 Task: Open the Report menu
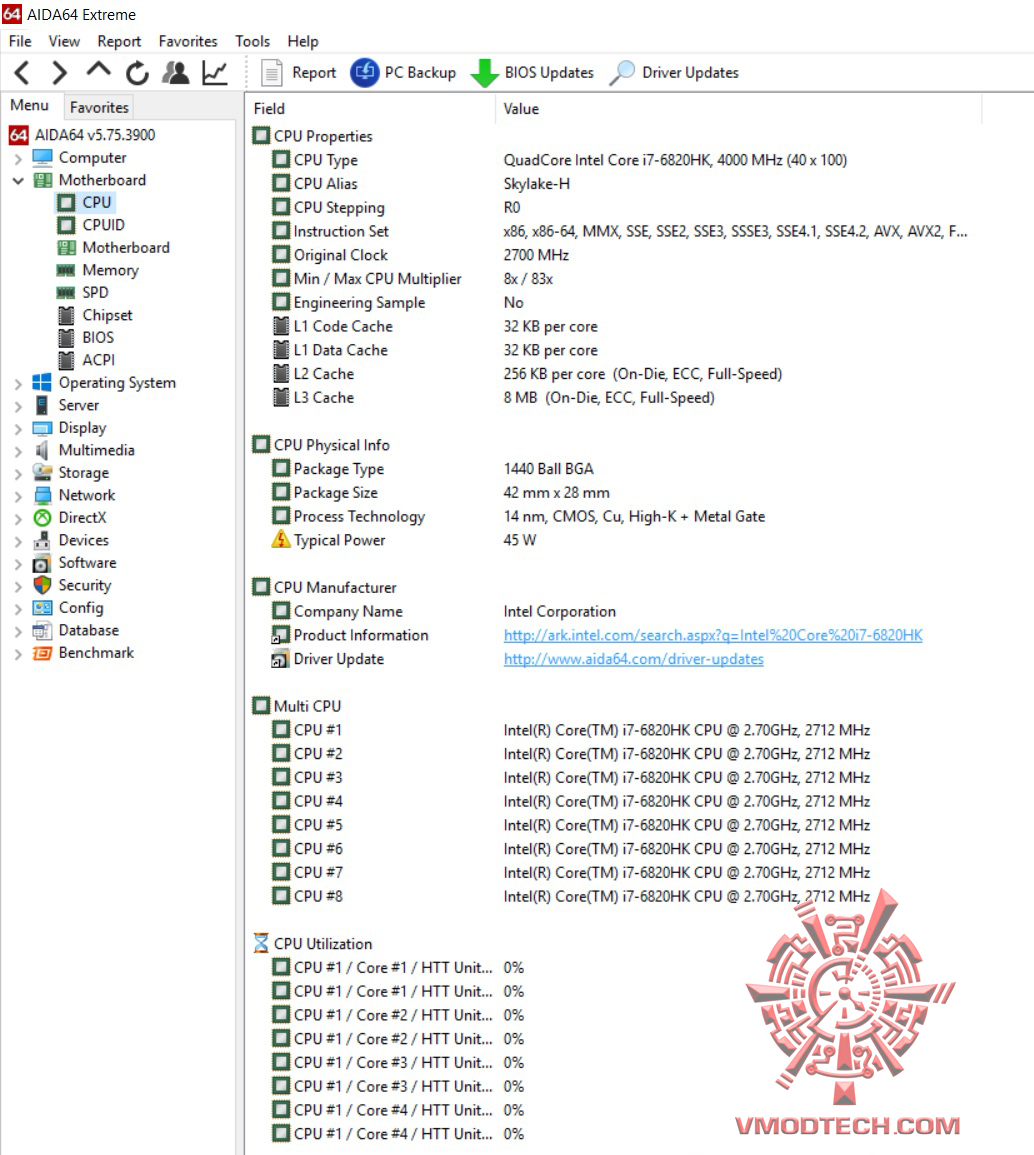[119, 41]
